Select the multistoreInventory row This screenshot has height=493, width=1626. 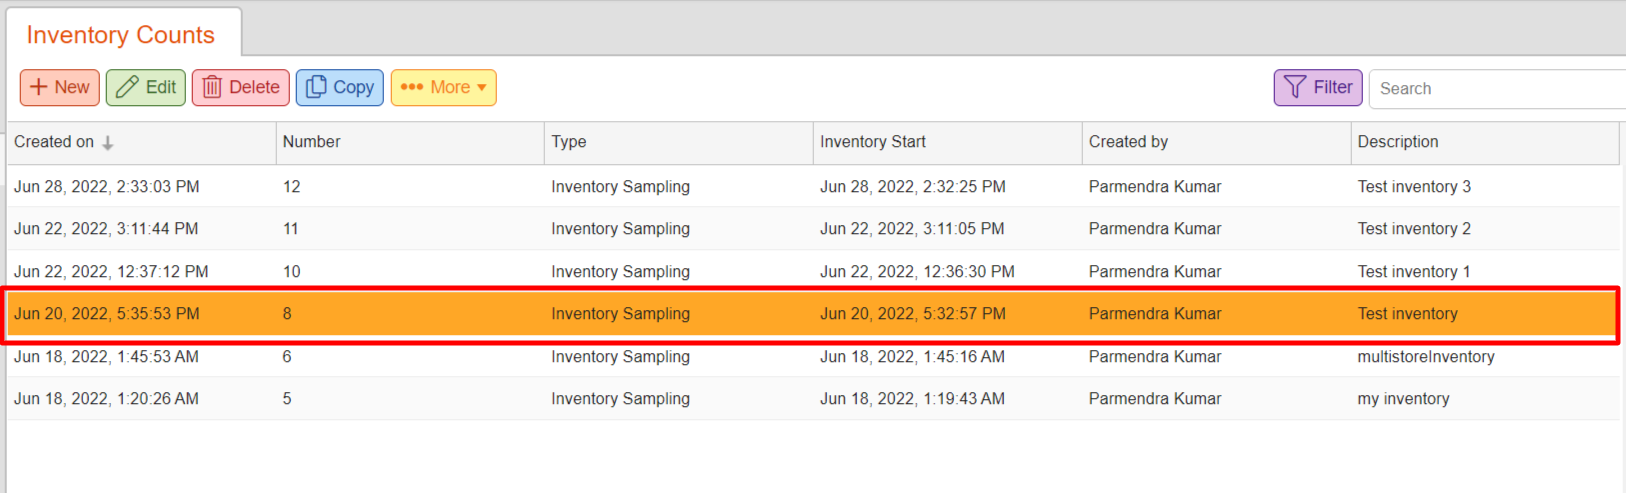tap(814, 356)
